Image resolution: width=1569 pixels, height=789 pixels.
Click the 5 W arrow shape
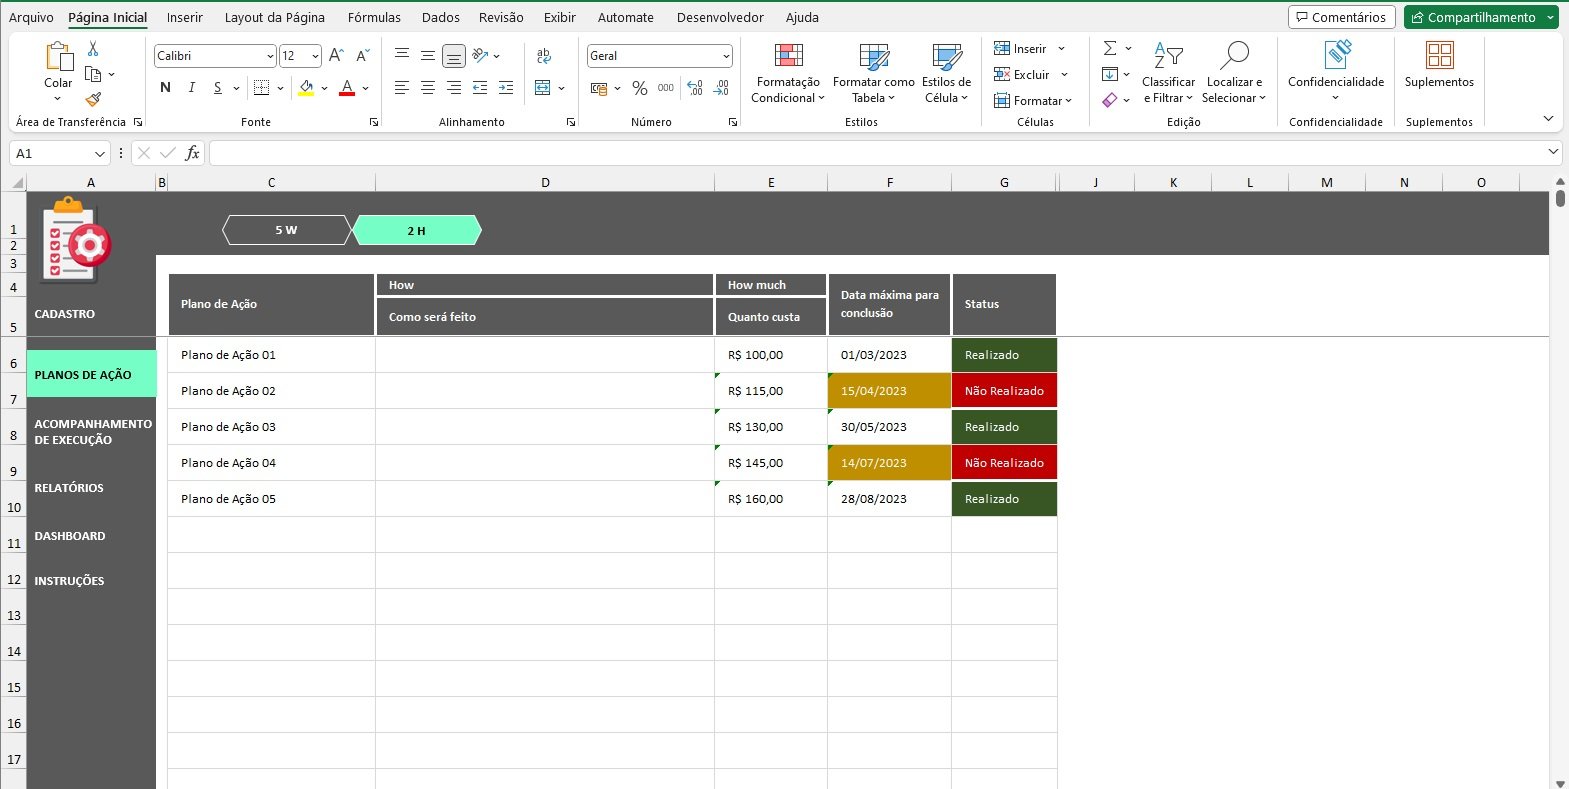(x=286, y=230)
